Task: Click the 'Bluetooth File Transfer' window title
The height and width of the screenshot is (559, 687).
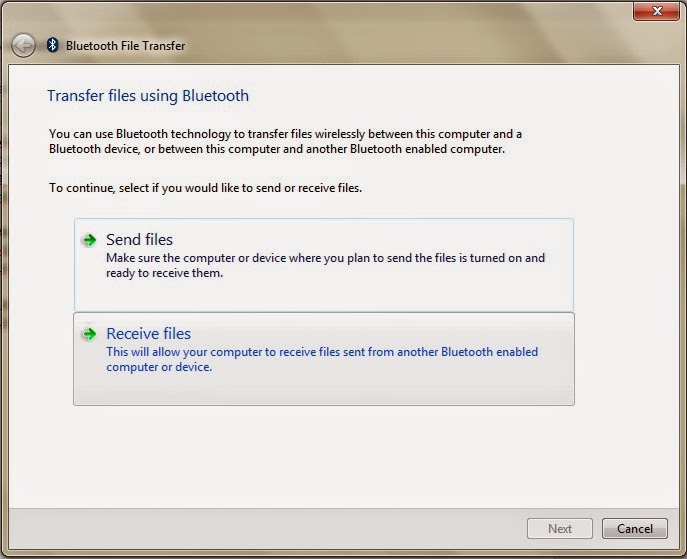Action: (x=125, y=46)
